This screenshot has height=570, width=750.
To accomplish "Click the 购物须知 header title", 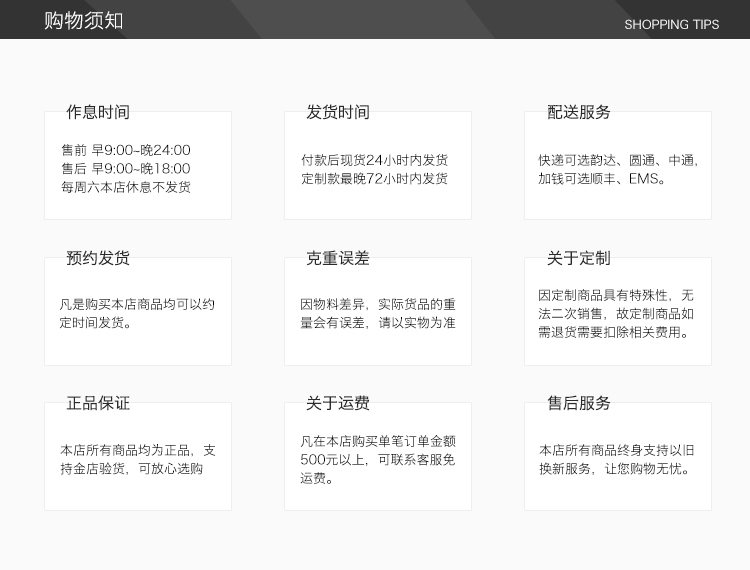I will (84, 21).
